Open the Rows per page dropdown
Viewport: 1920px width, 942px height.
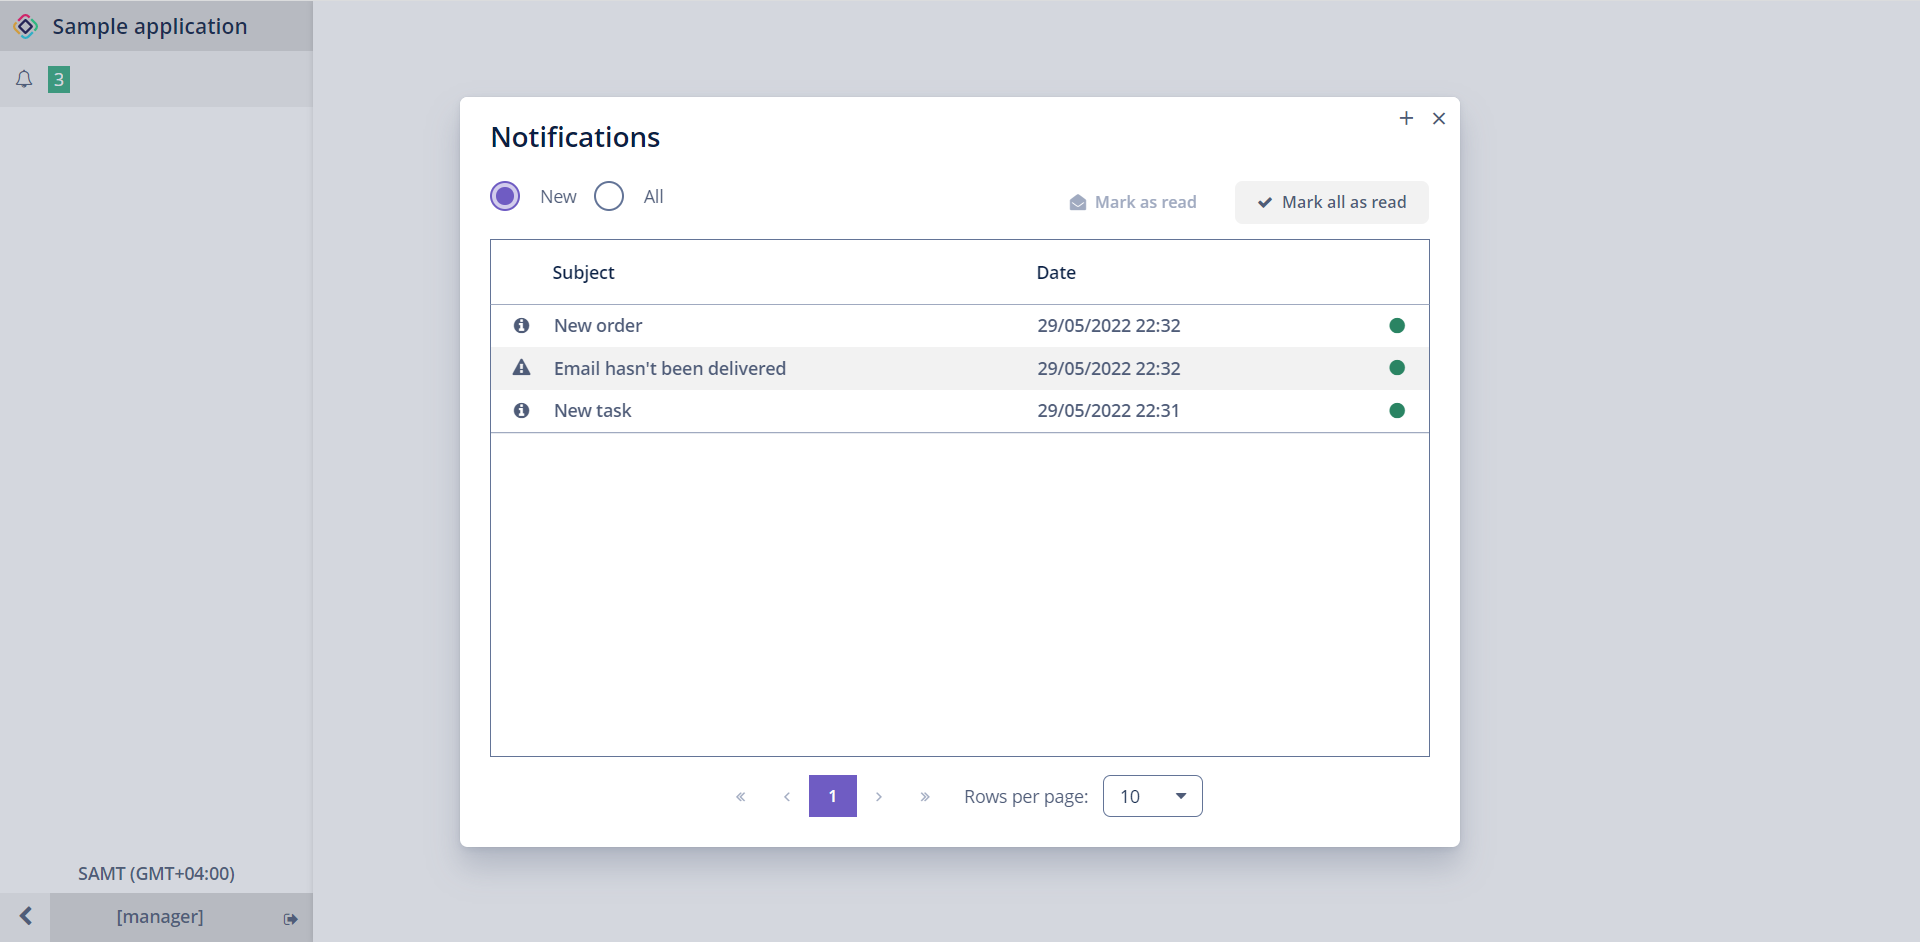coord(1152,796)
